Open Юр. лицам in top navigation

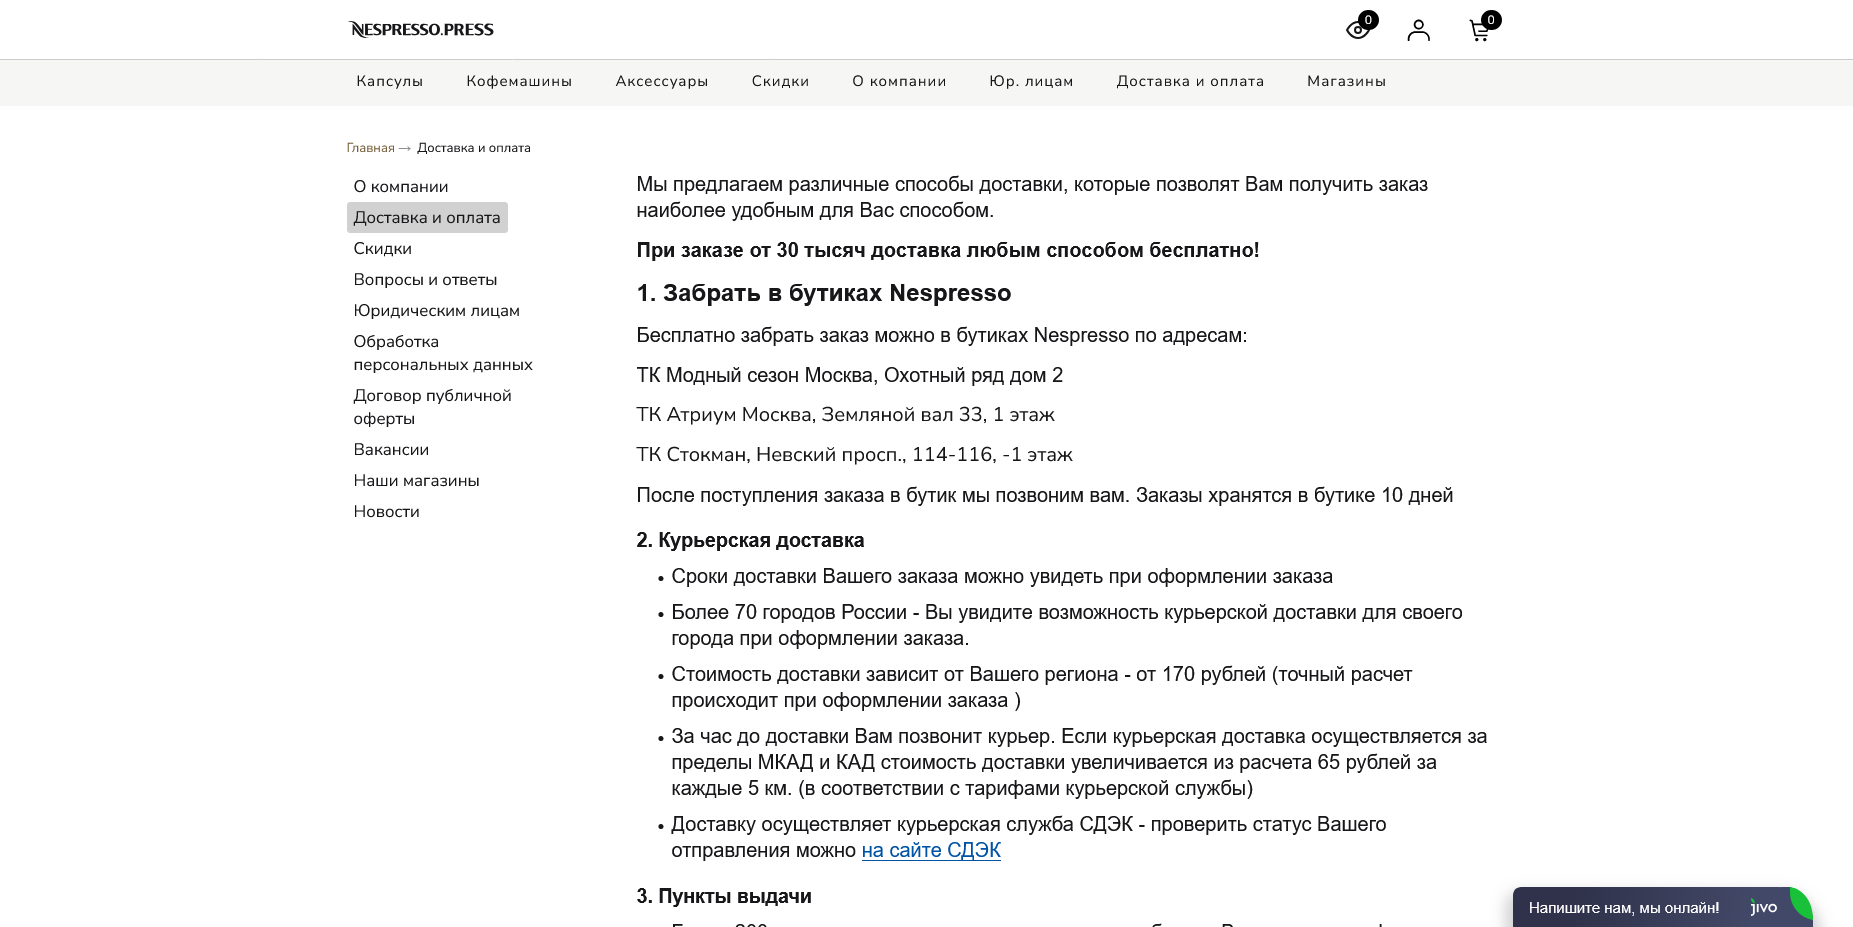click(x=1031, y=81)
